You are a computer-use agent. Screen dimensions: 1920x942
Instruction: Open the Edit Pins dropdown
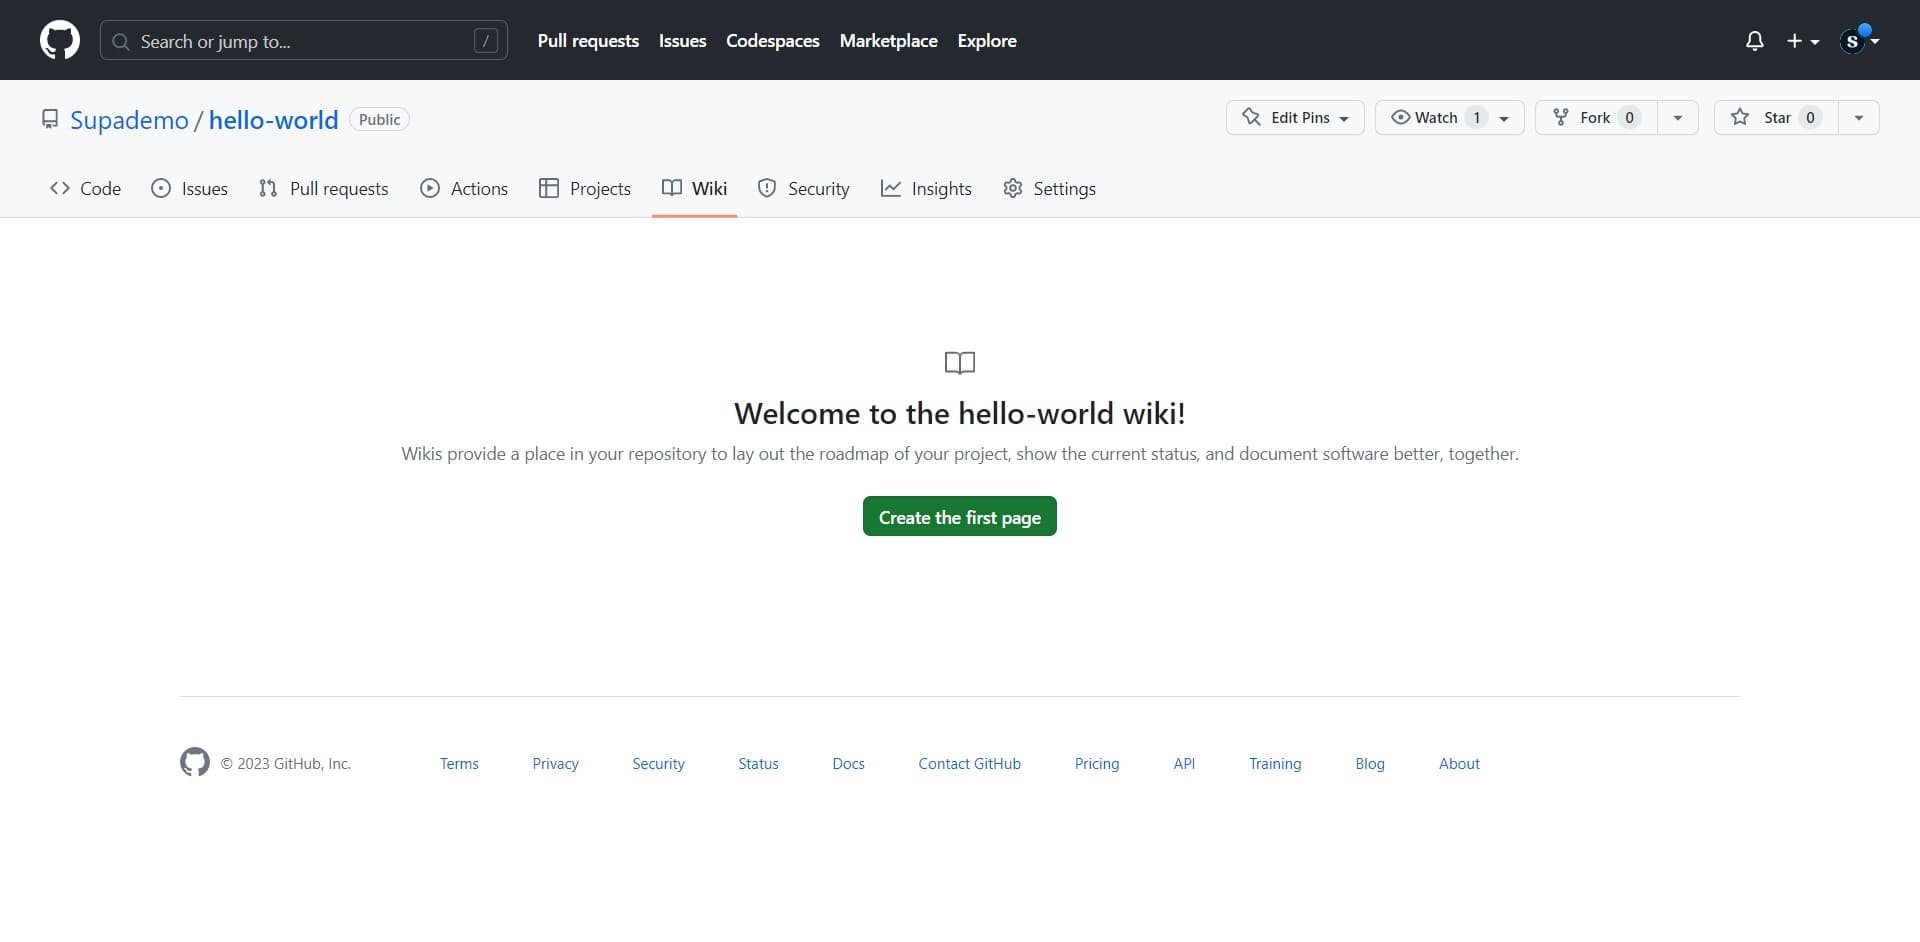pos(1294,117)
